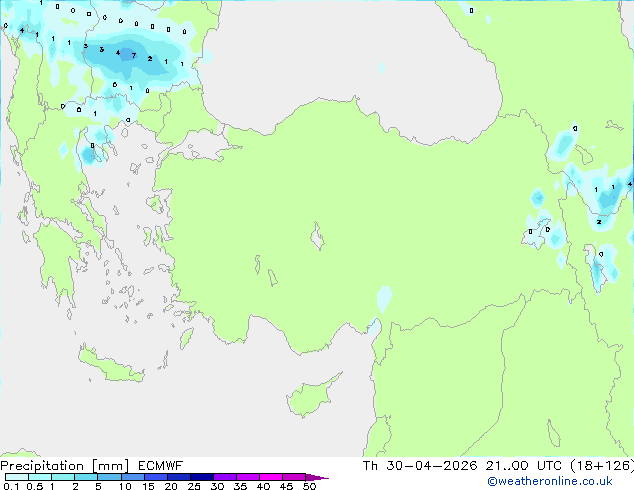The width and height of the screenshot is (634, 490).
Task: Click the precipitation value '7' on the map
Action: coord(134,55)
